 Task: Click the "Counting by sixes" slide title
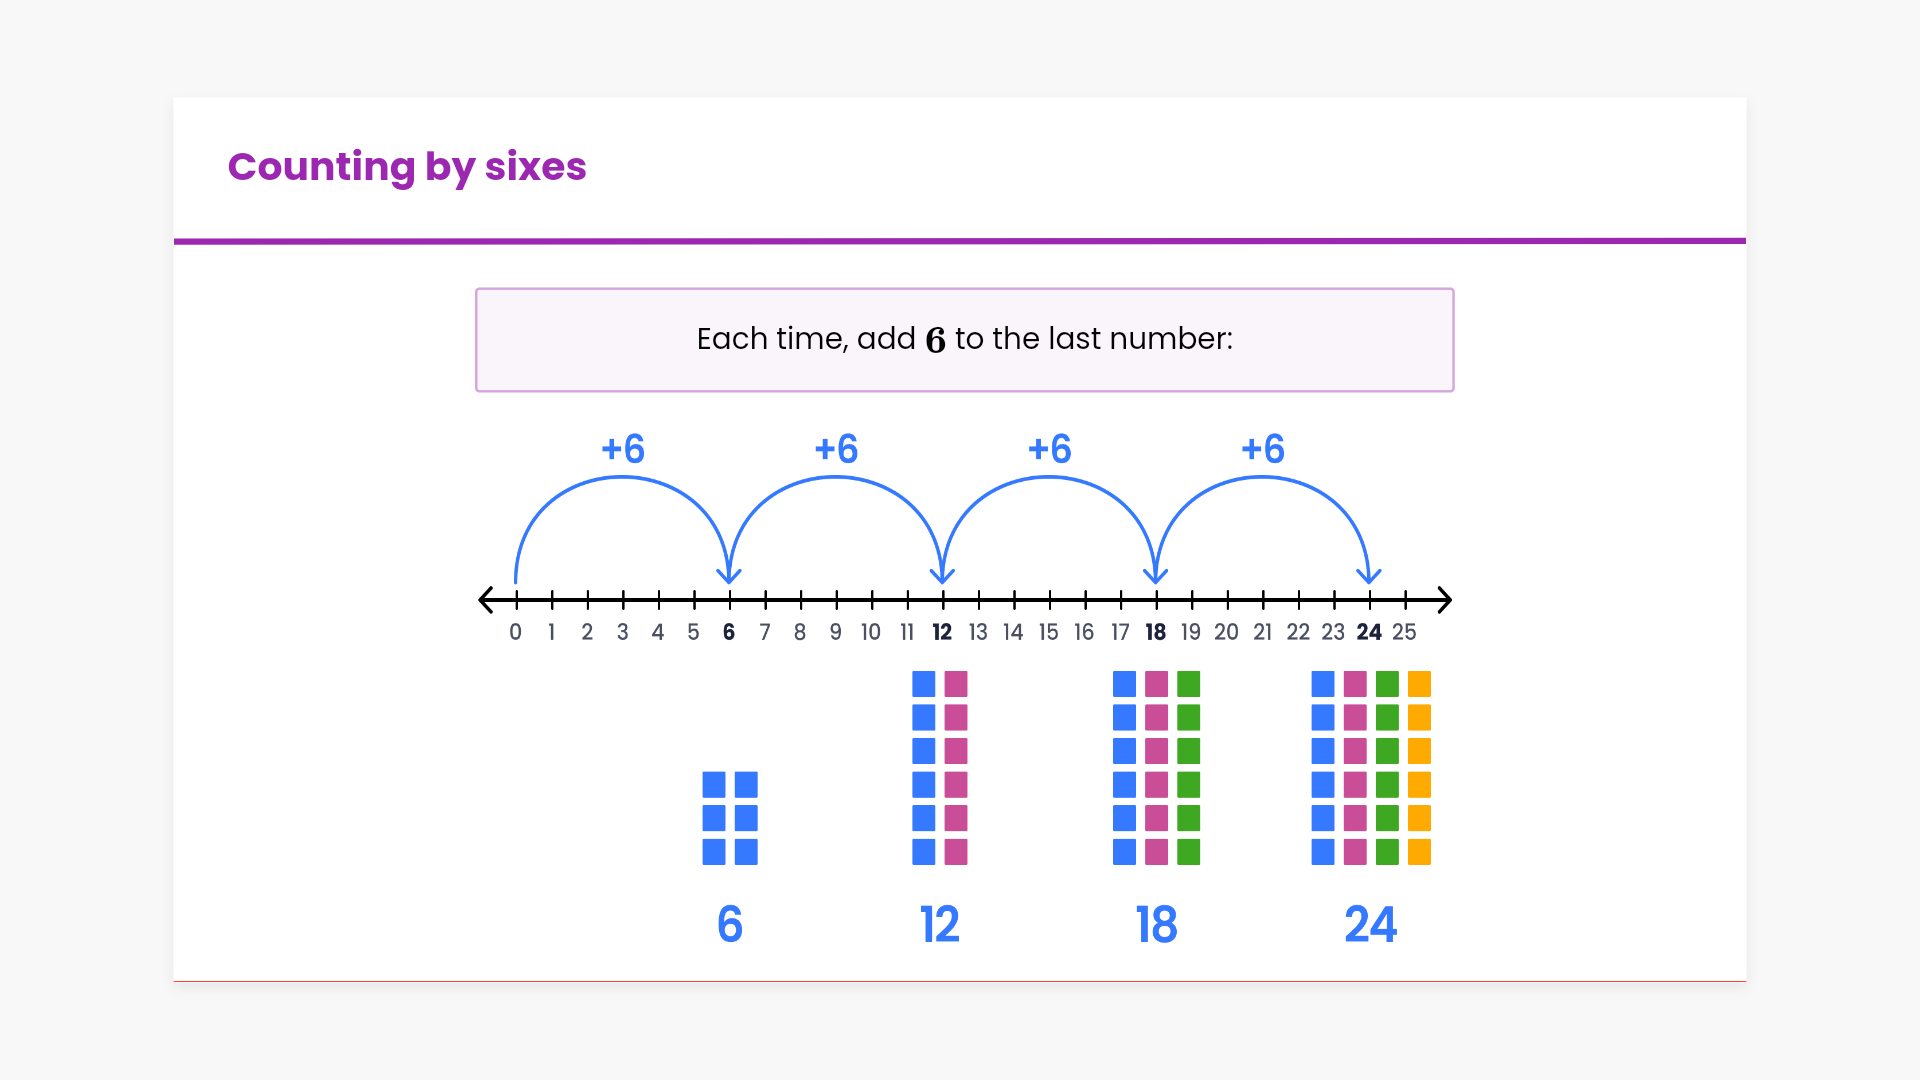(407, 167)
